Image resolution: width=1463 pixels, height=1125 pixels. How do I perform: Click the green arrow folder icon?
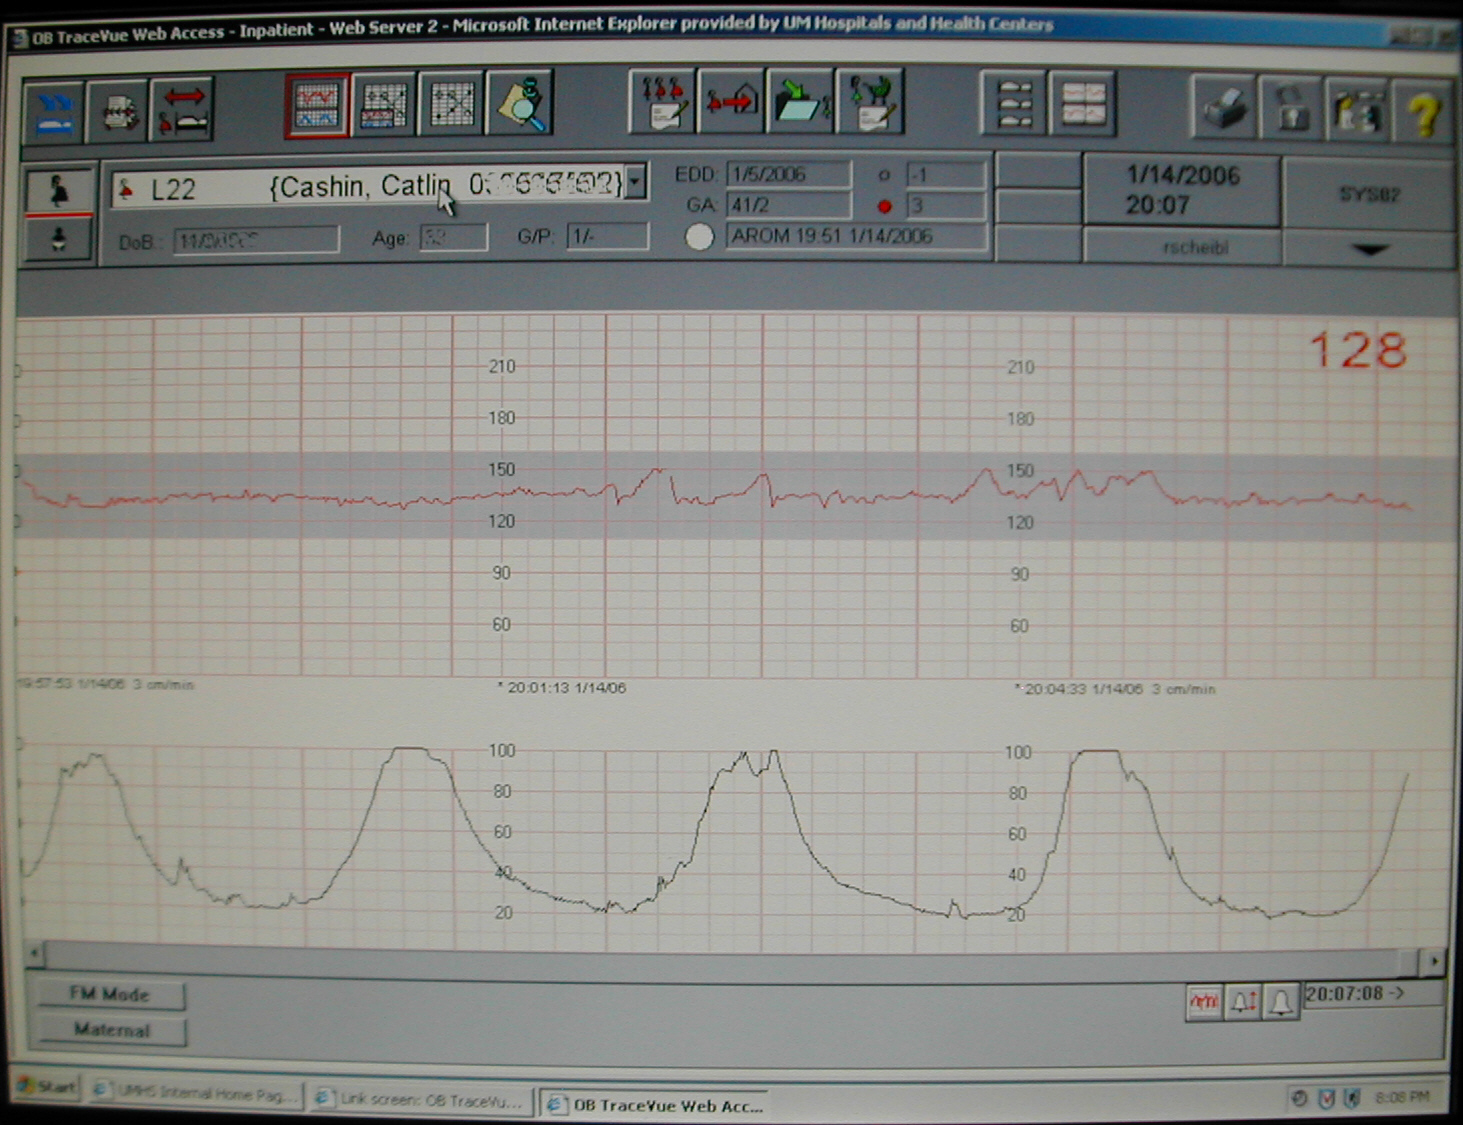coord(798,104)
